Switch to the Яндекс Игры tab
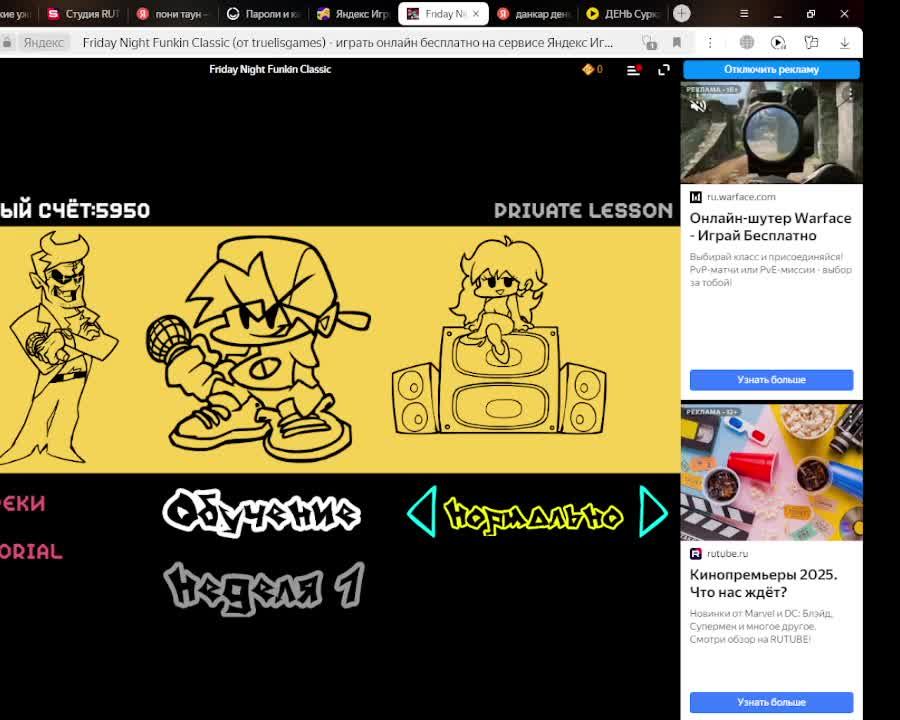Viewport: 900px width, 720px height. [354, 14]
